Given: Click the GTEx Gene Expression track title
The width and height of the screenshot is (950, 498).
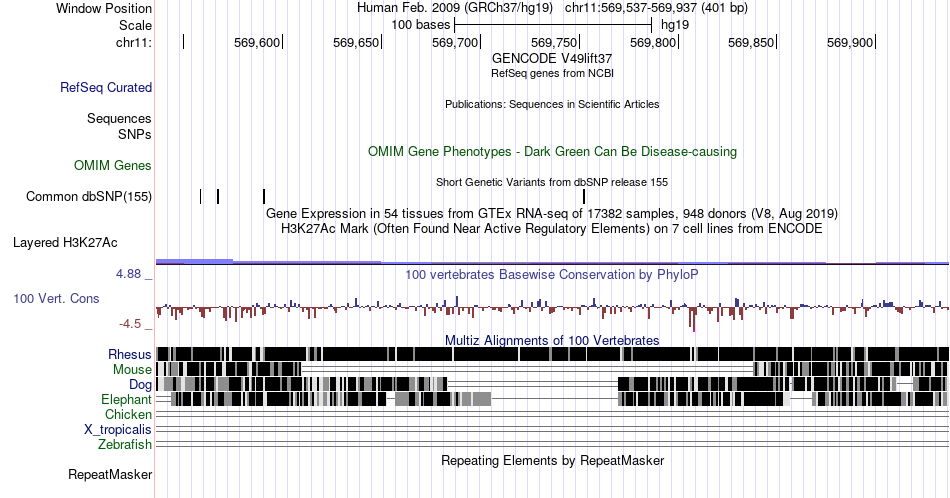Looking at the screenshot, I should coord(552,213).
